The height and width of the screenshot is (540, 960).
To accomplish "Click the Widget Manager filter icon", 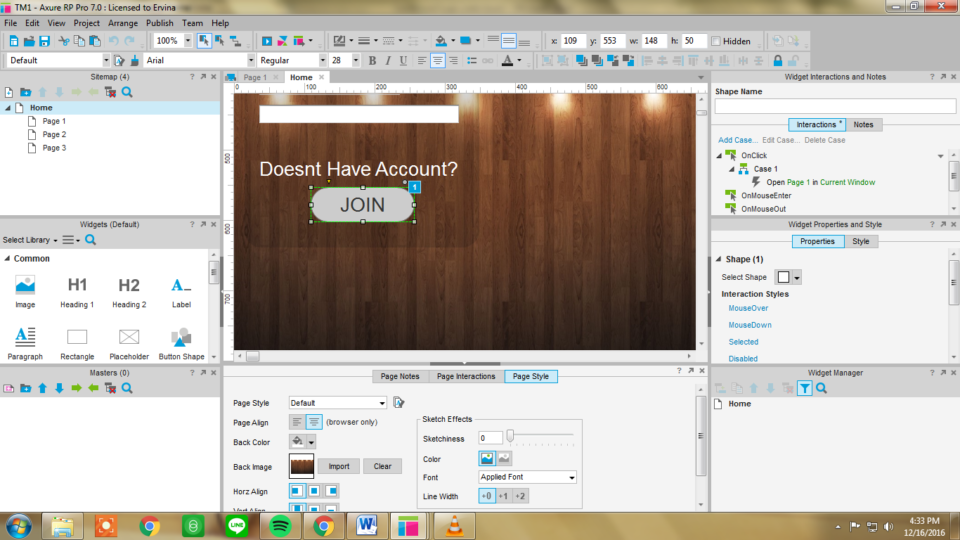I will pos(804,388).
